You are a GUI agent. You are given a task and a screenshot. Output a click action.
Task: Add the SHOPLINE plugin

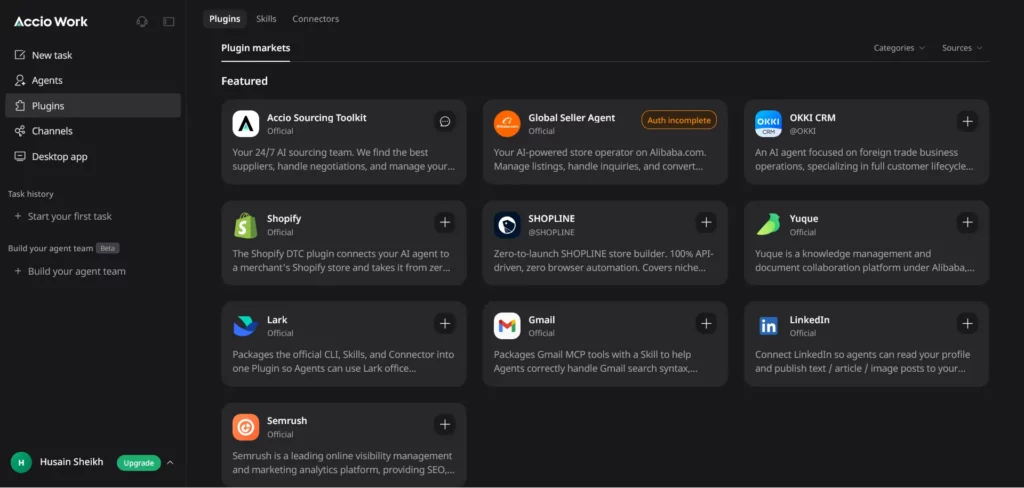[706, 223]
